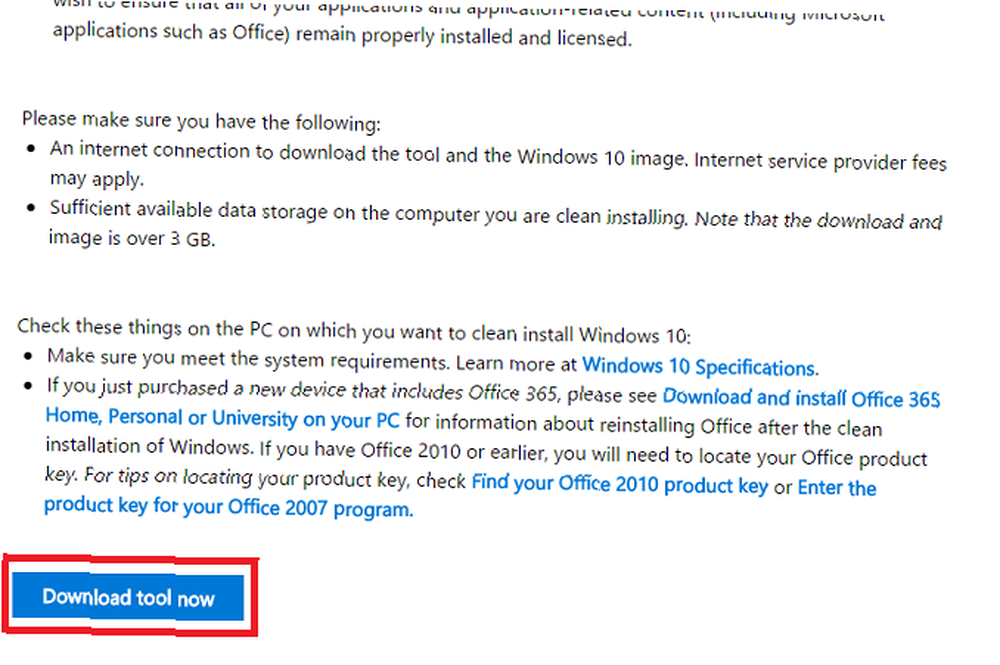
Task: Click 'product key for your Office 2007 program' link text
Action: coord(228,507)
